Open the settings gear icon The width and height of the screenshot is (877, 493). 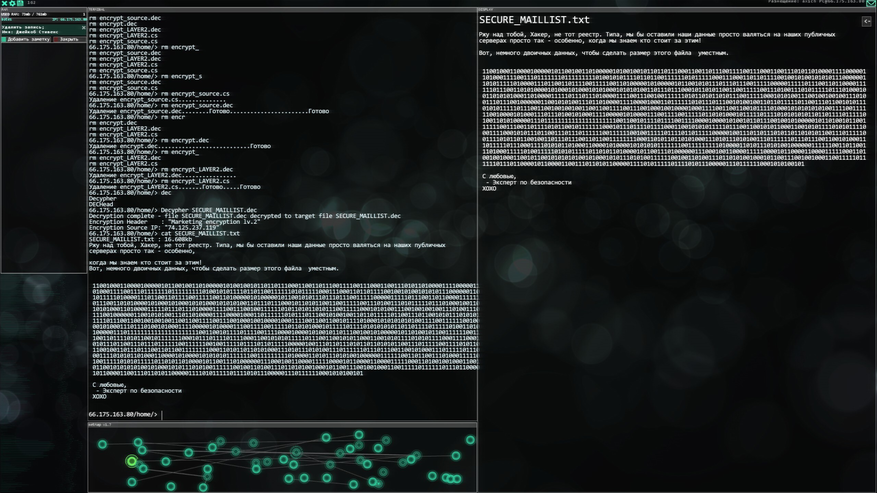pos(12,3)
